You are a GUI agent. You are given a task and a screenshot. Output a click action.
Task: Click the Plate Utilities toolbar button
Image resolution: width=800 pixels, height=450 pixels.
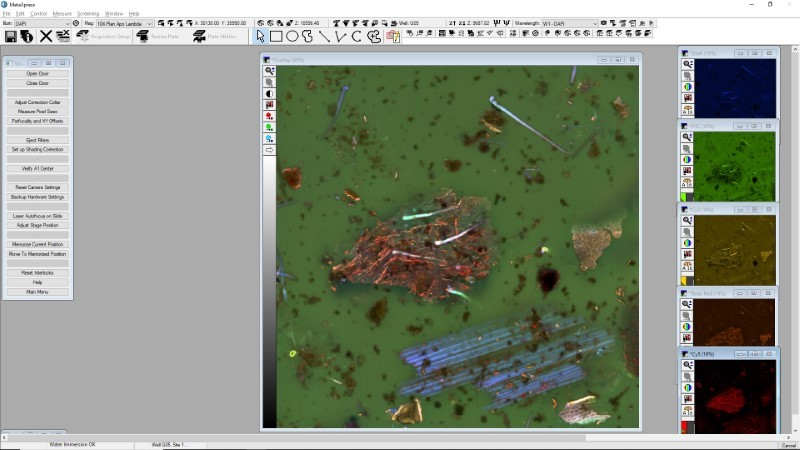[215, 36]
